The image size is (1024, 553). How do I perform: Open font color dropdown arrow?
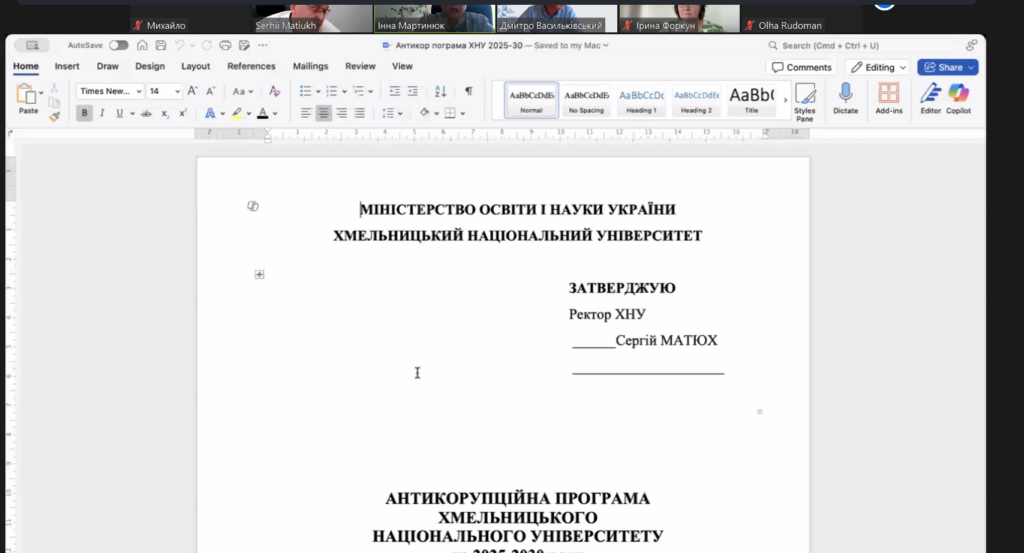[275, 114]
